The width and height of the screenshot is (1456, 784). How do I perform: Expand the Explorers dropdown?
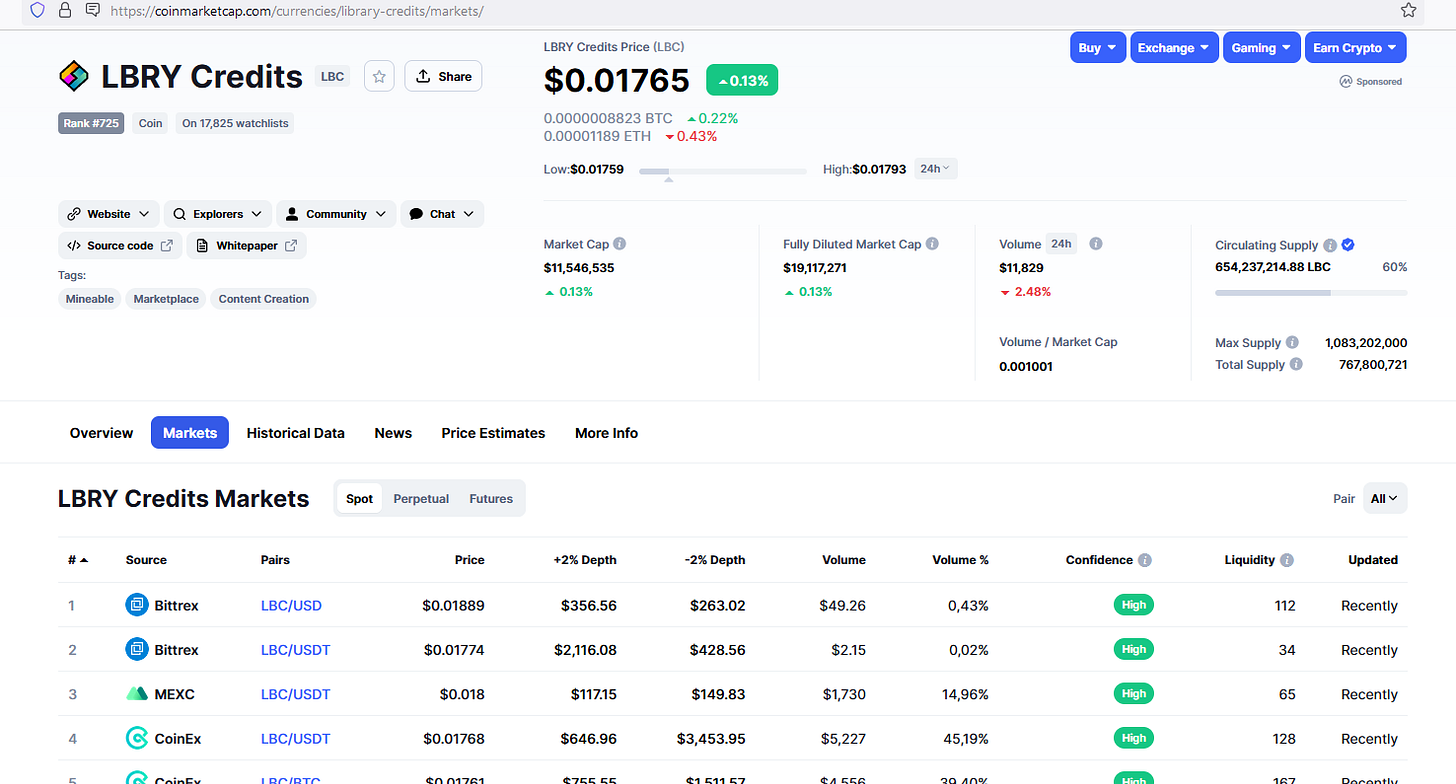pos(218,214)
